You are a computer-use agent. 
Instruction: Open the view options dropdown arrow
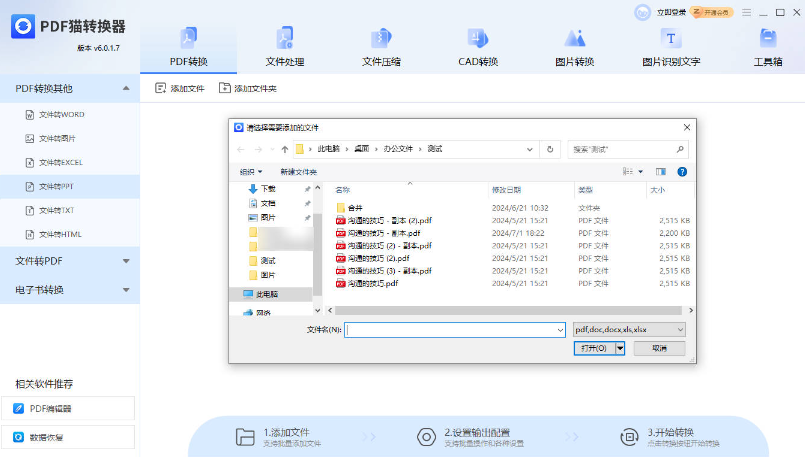pyautogui.click(x=640, y=172)
